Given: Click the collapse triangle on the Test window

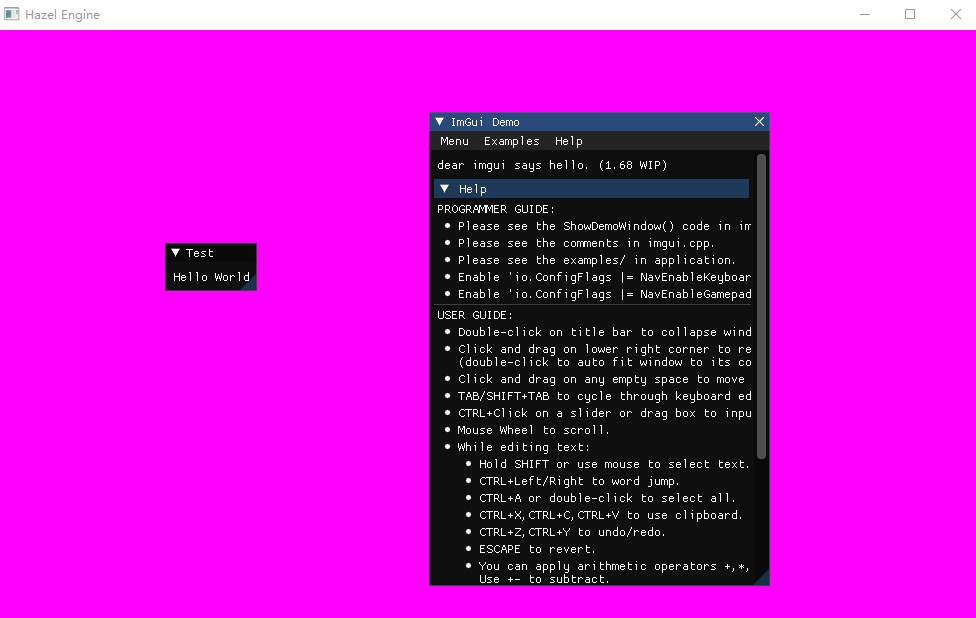Looking at the screenshot, I should tap(176, 253).
